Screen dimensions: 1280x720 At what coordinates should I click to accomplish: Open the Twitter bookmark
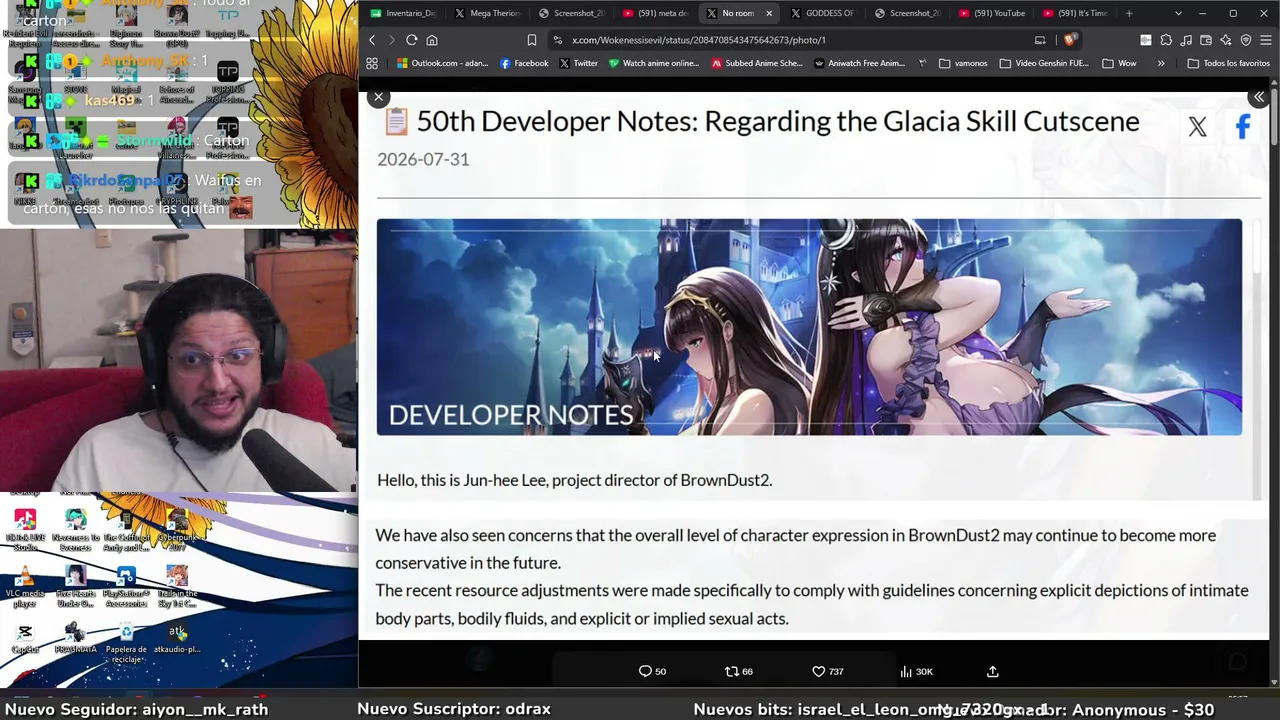(x=578, y=63)
